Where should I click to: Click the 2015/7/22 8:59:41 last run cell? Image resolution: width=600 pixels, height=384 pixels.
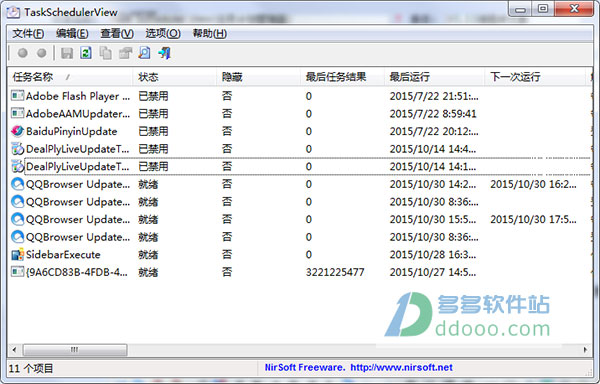[433, 114]
